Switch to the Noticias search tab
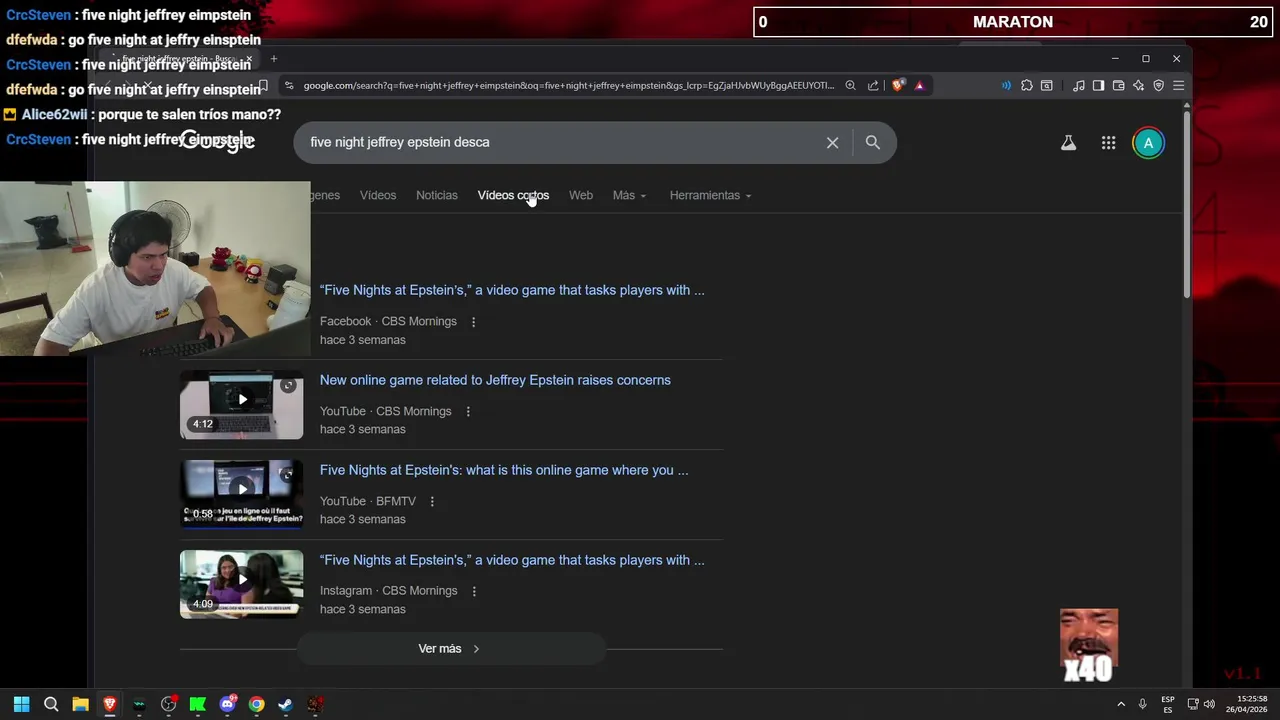 pos(437,195)
